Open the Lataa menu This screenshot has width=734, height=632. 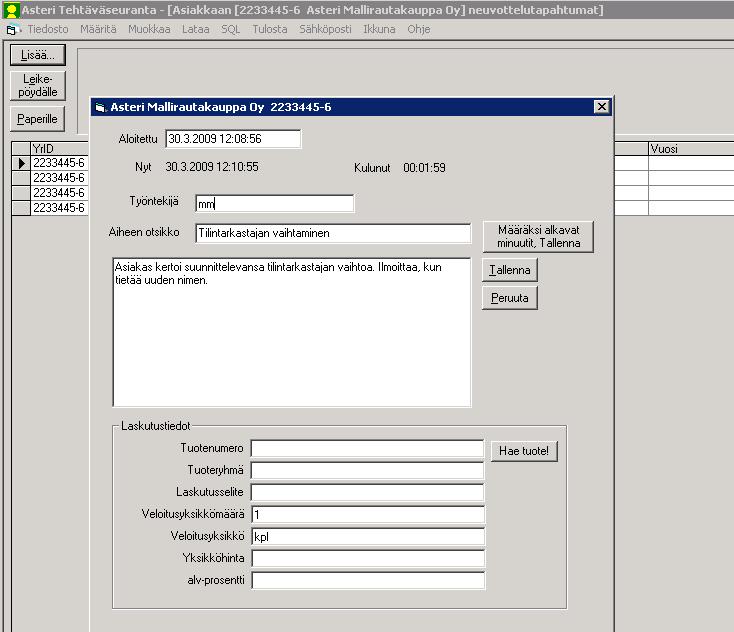click(196, 29)
